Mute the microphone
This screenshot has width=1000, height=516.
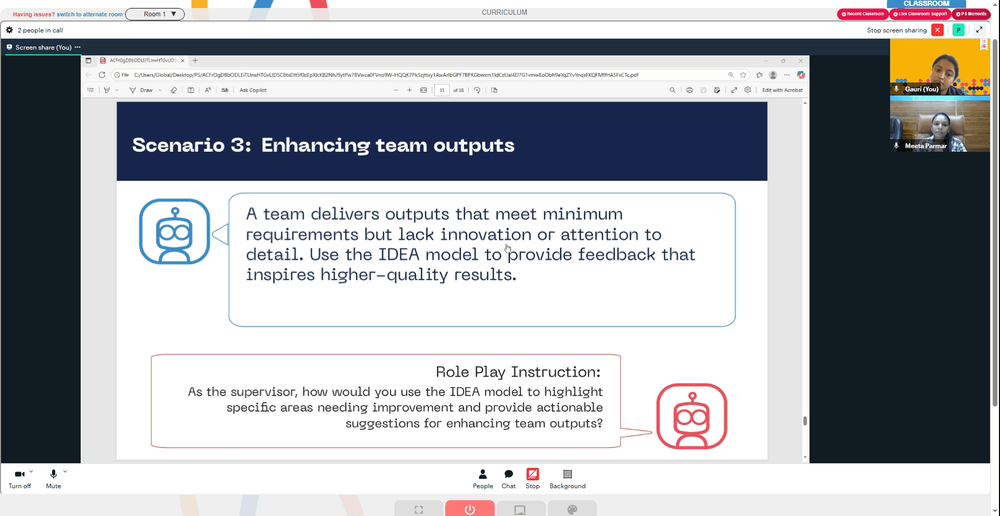54,478
